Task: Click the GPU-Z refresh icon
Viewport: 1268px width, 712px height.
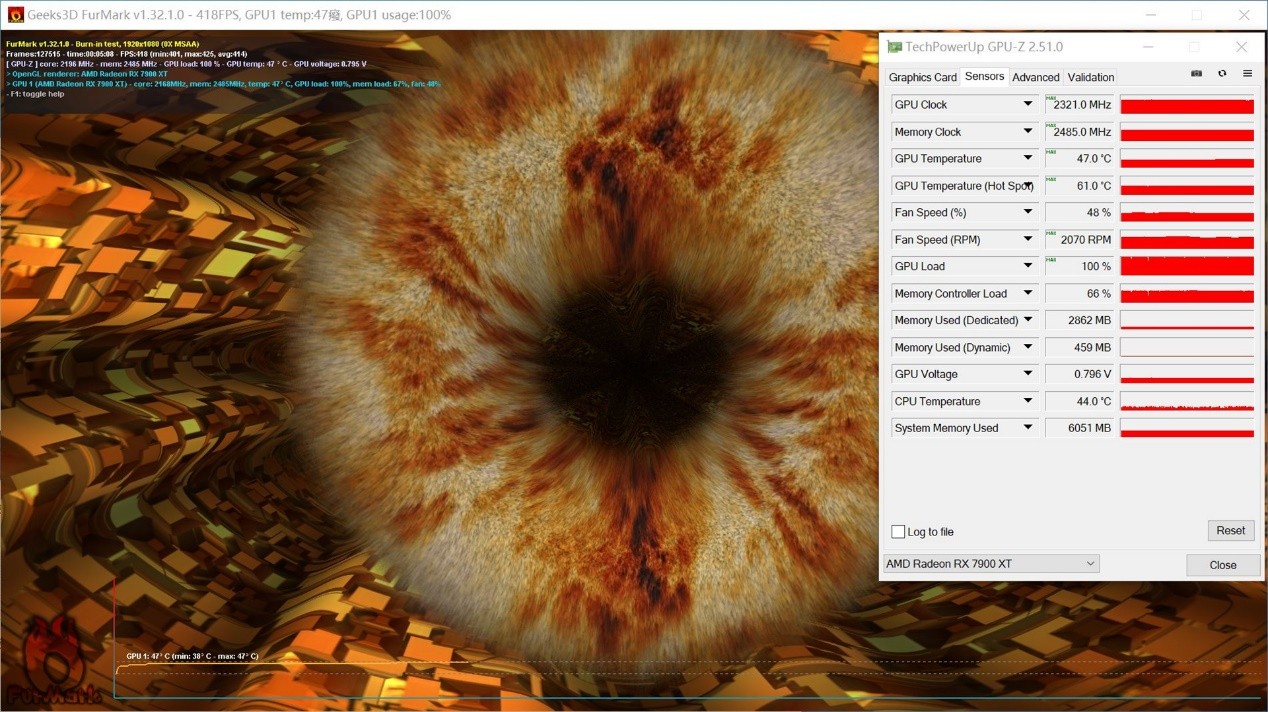Action: tap(1222, 74)
